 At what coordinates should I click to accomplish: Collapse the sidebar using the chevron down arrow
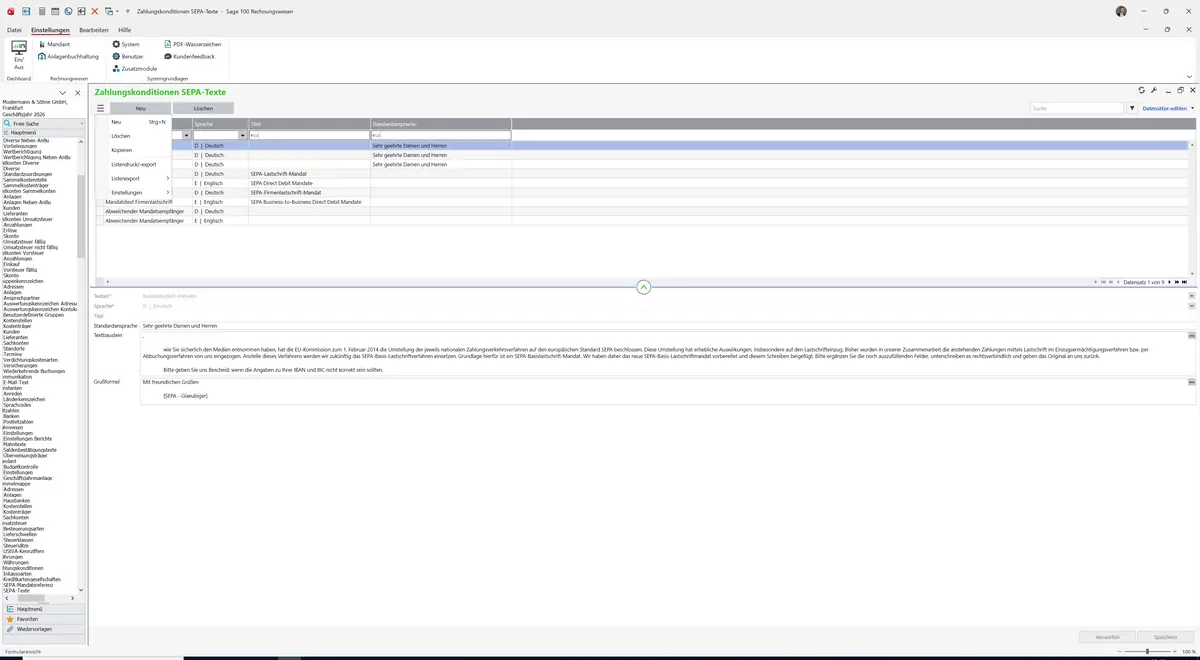tap(62, 93)
